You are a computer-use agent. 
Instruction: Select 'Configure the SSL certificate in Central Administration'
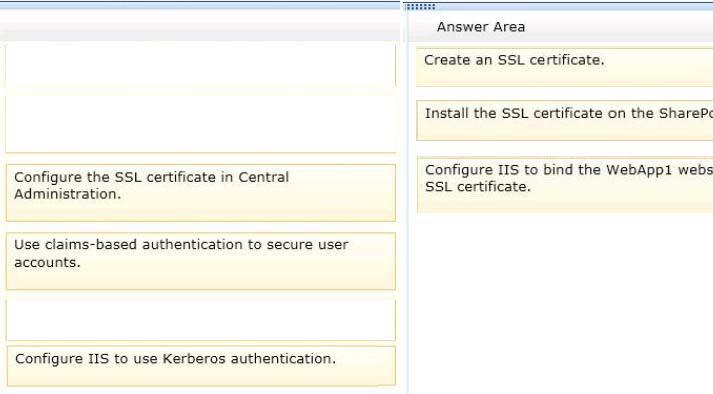point(201,193)
